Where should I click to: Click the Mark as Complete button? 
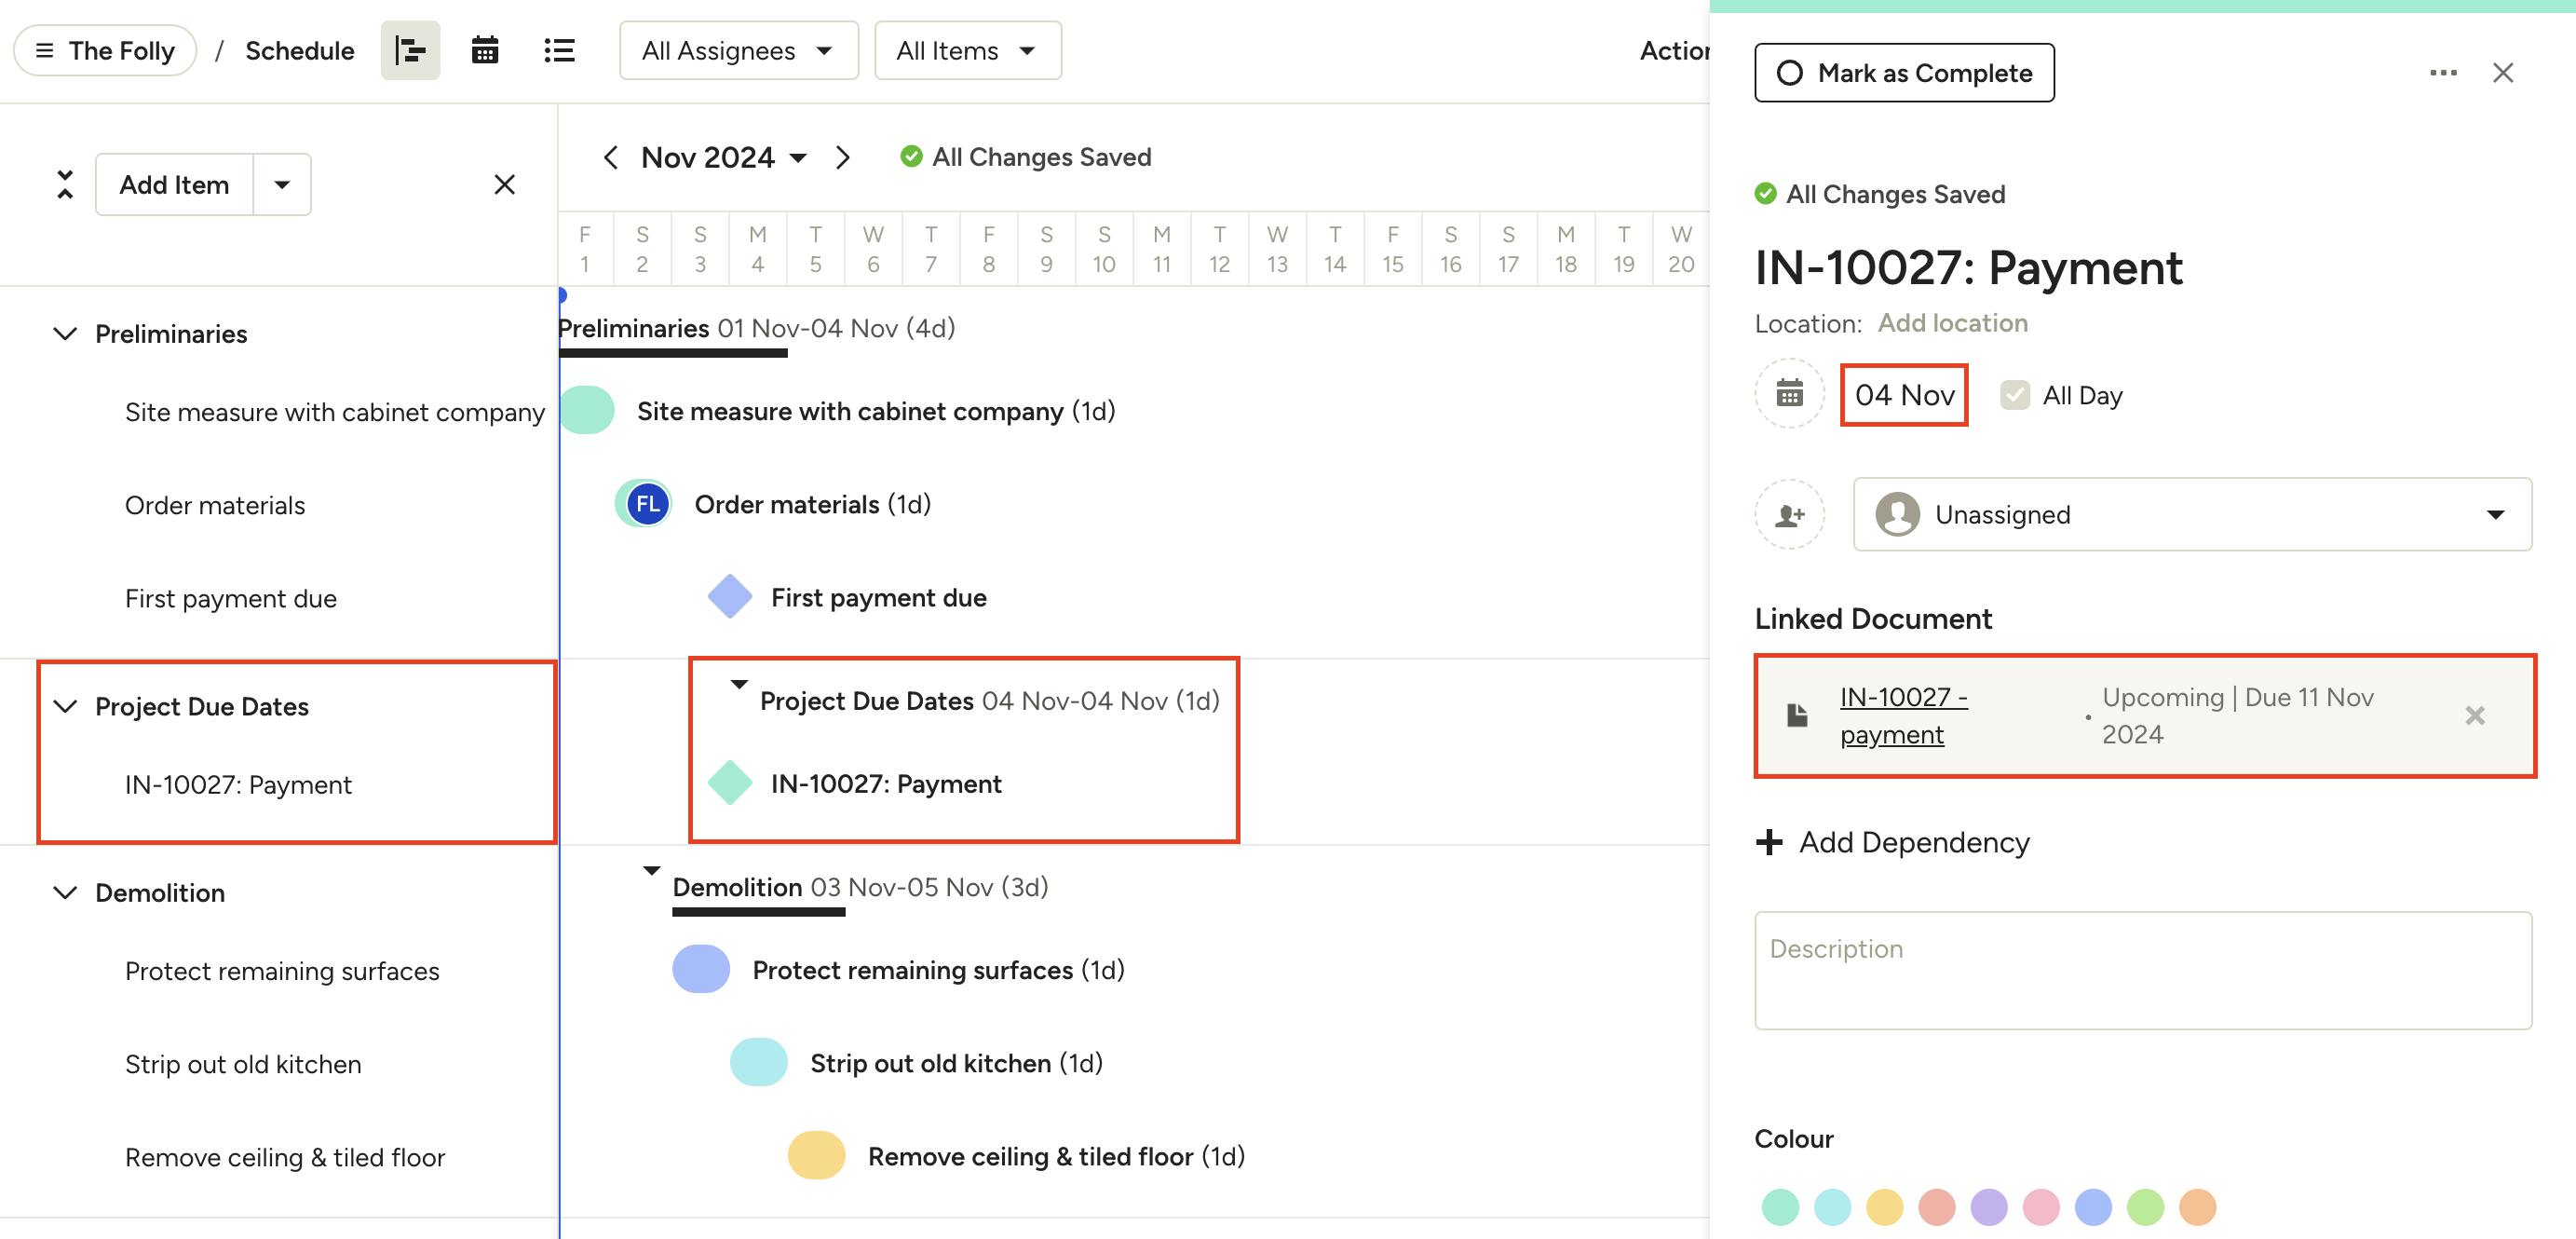(1904, 73)
